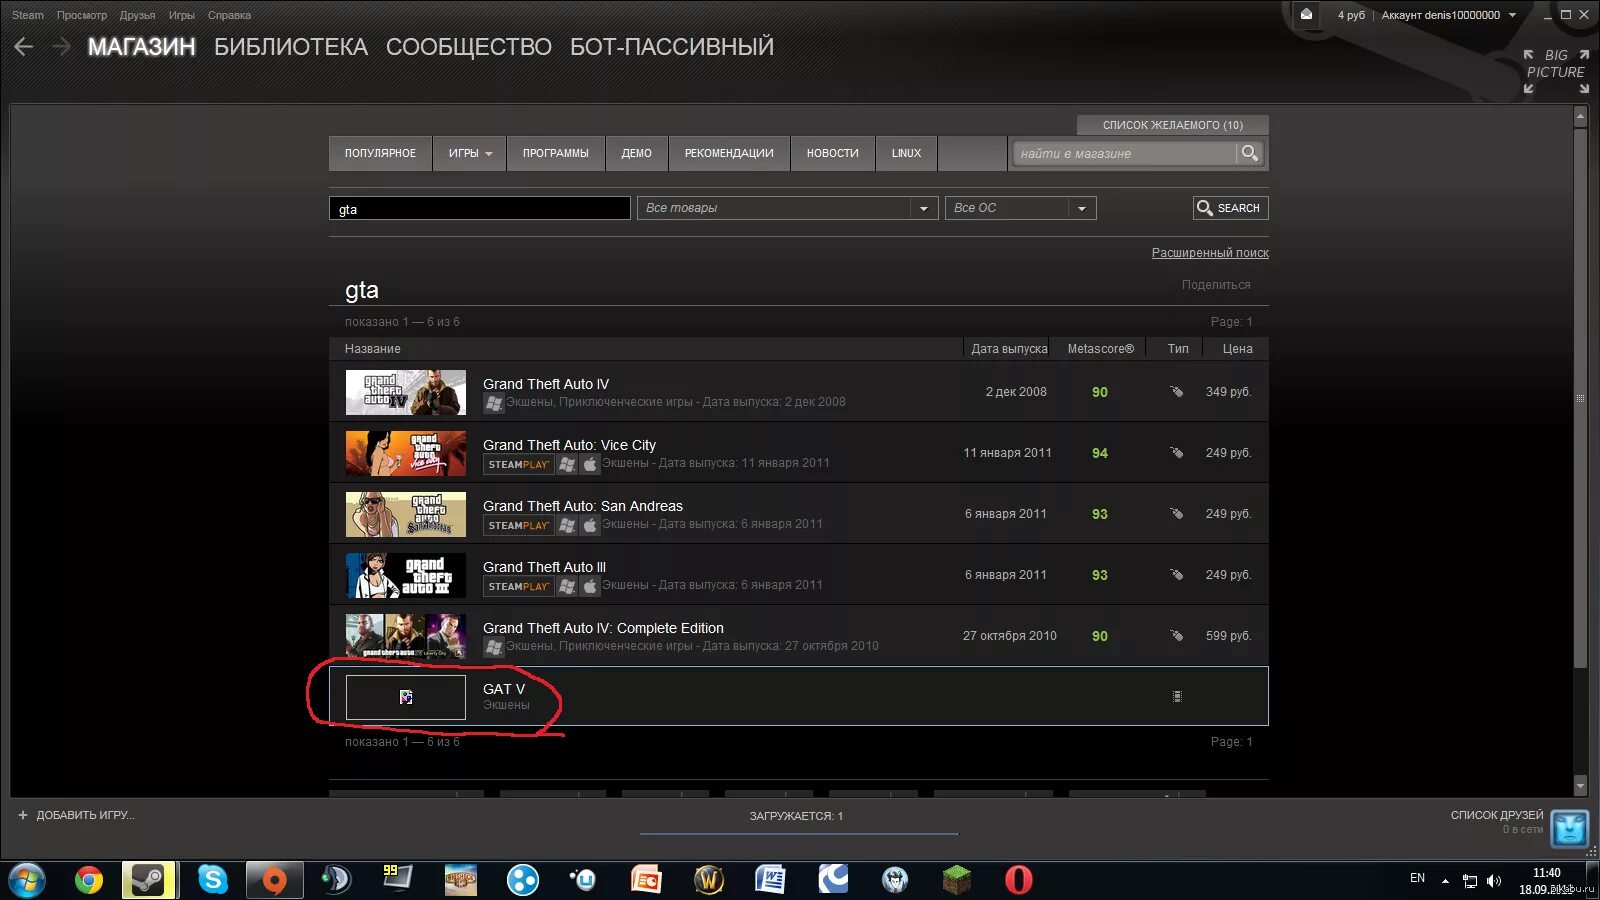
Task: Click the ДЕМО store tab
Action: [636, 153]
